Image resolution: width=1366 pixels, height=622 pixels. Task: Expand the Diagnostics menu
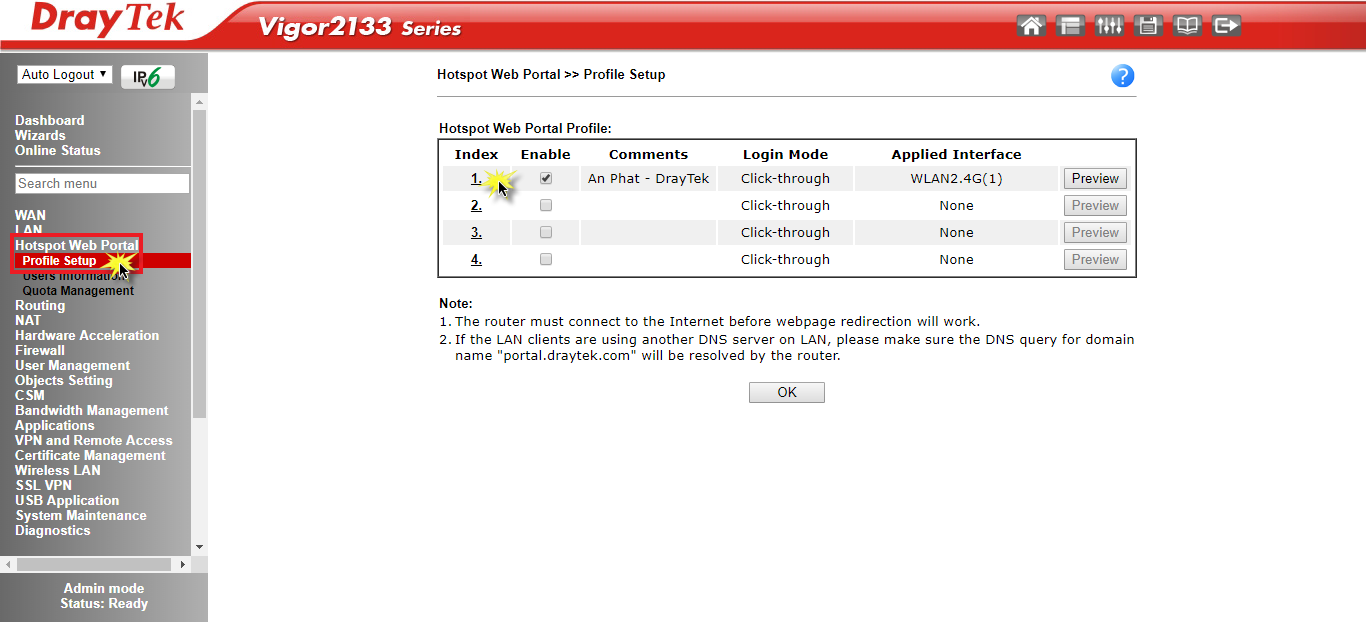click(x=53, y=530)
